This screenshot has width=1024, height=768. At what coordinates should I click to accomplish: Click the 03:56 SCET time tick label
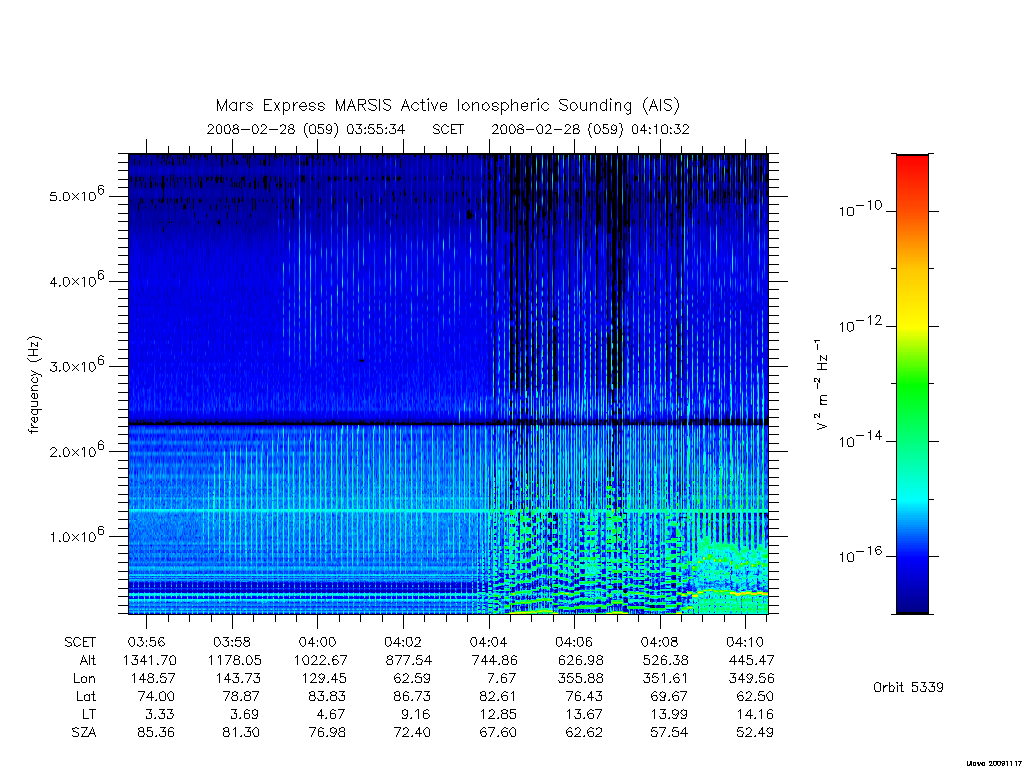pyautogui.click(x=146, y=642)
